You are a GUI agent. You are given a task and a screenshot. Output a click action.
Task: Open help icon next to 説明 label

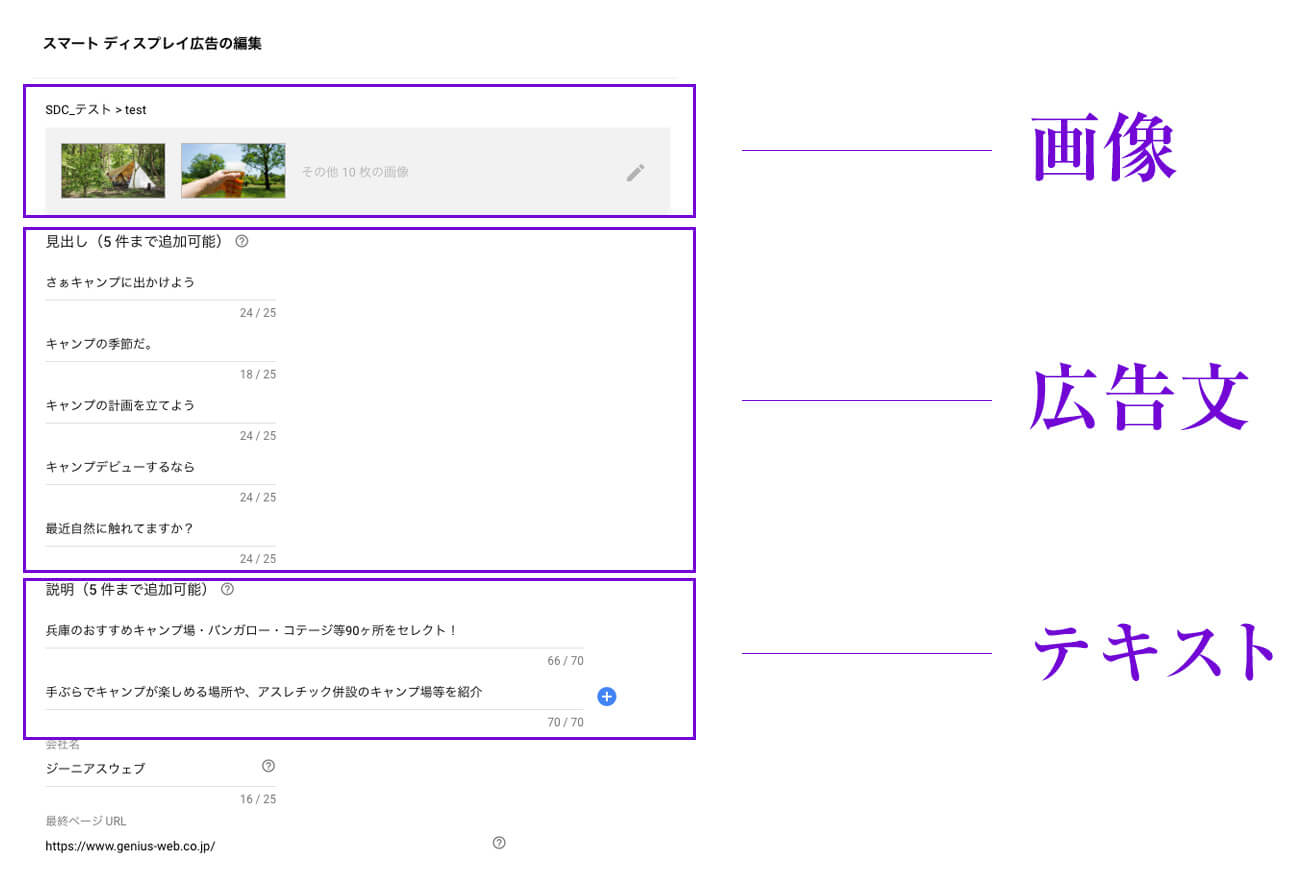(x=227, y=589)
